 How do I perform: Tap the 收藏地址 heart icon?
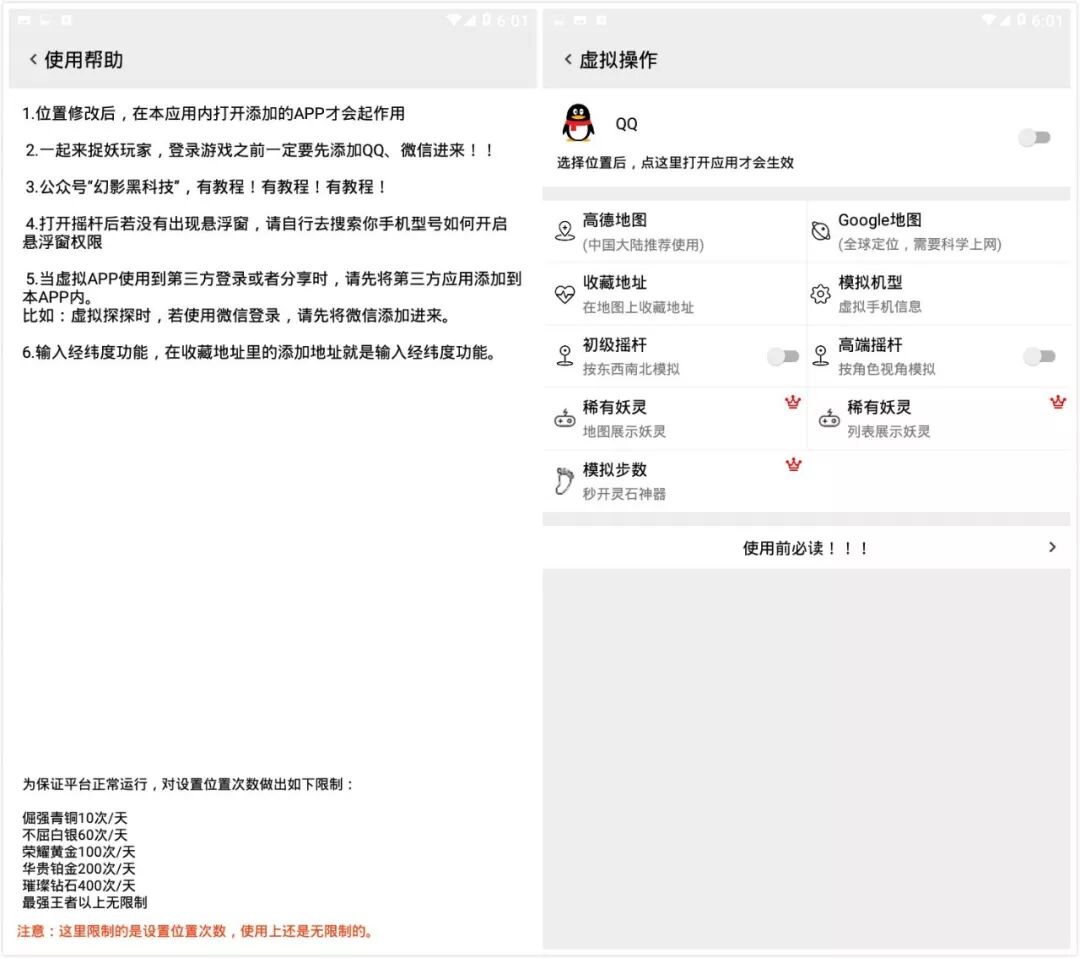point(565,294)
